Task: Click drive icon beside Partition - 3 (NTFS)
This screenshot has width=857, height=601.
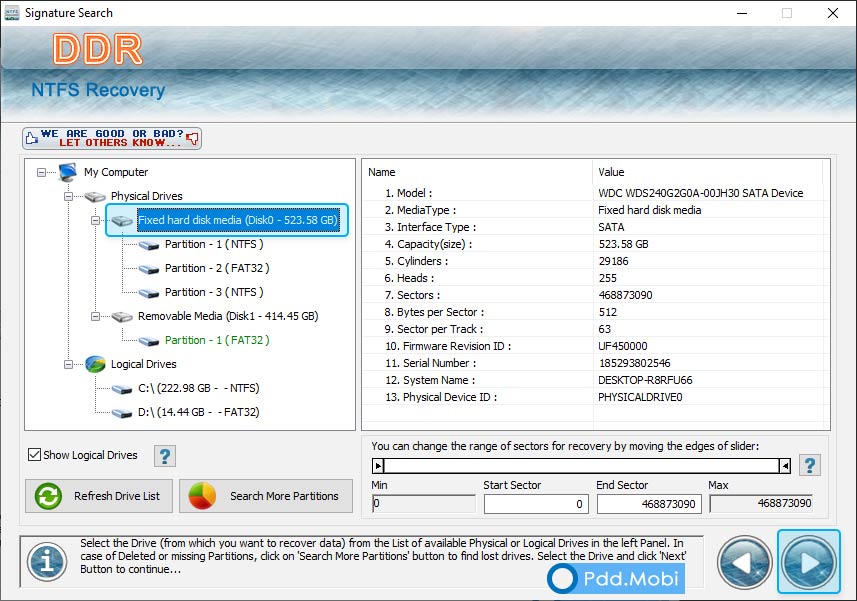Action: click(x=149, y=293)
